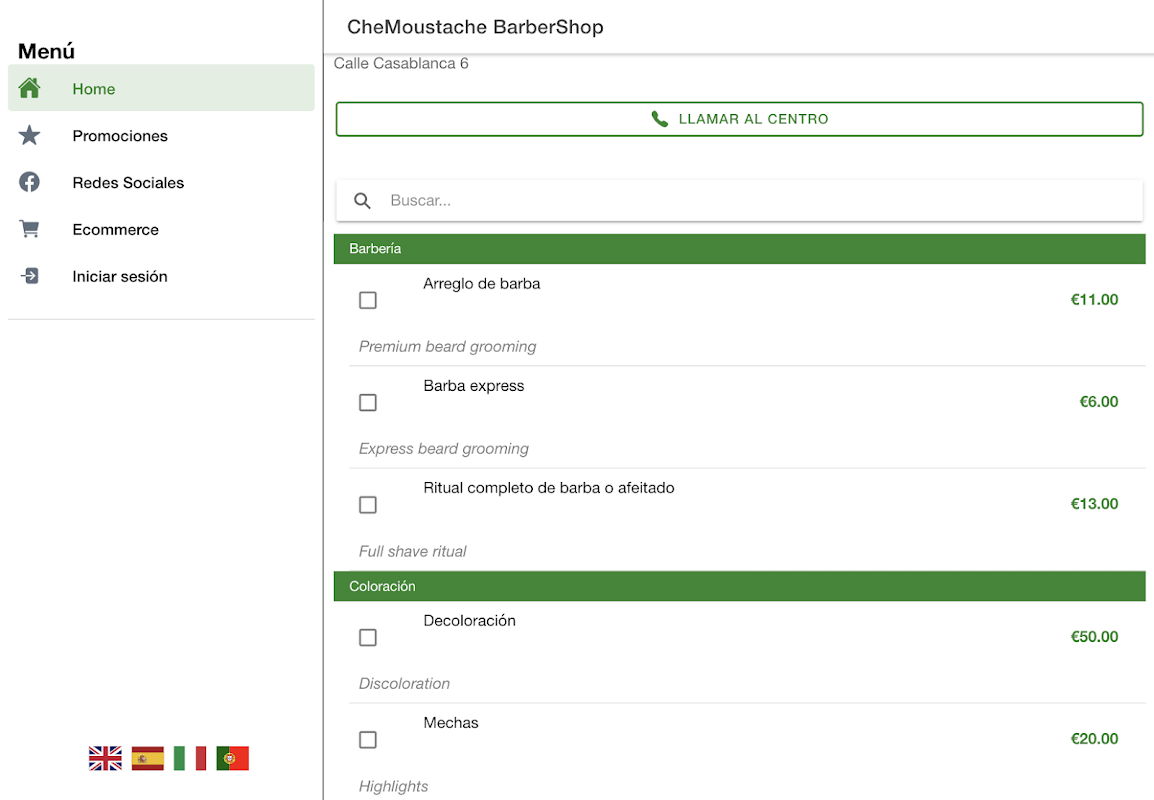This screenshot has width=1154, height=800.
Task: Click the Iniciar sesión login icon
Action: click(30, 276)
